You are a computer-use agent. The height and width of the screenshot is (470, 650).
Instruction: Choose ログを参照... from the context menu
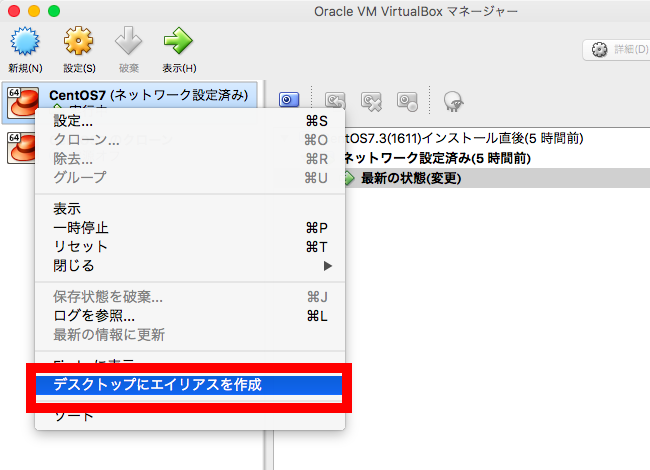pos(190,316)
